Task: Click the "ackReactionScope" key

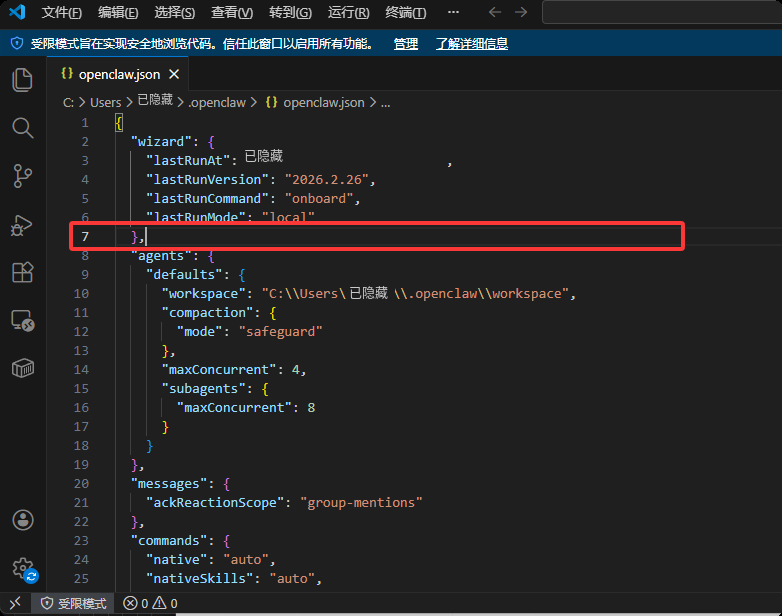Action: pos(215,502)
